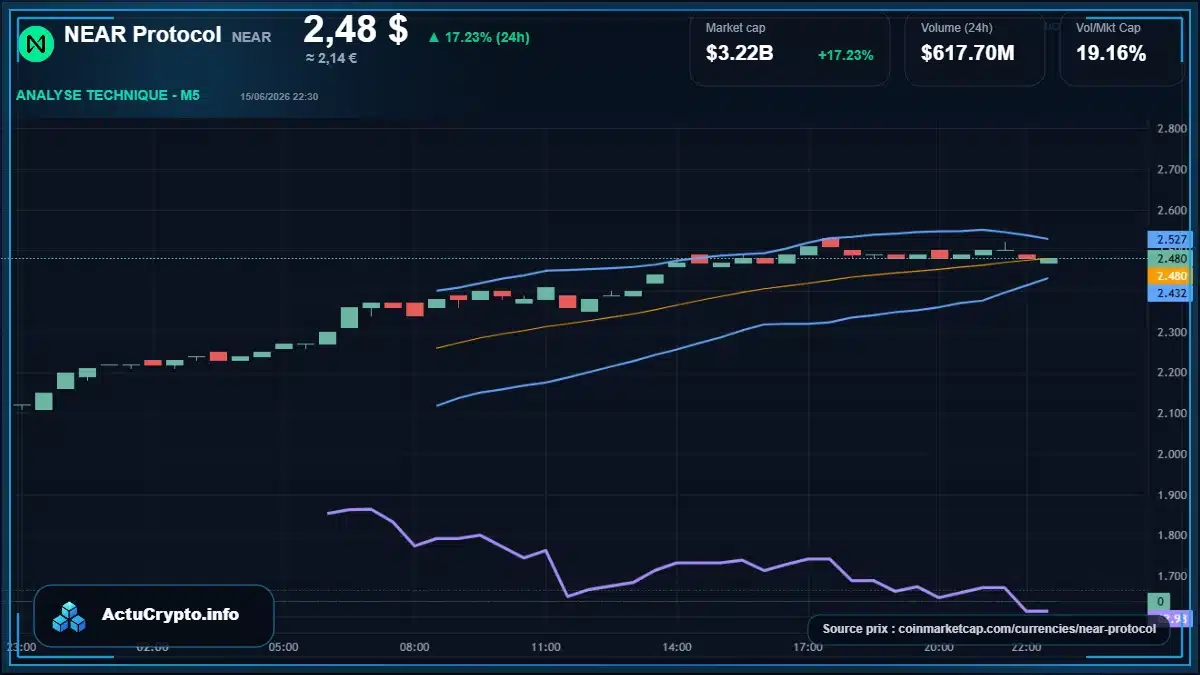
Task: Click the 2.800 price axis label
Action: click(1170, 129)
